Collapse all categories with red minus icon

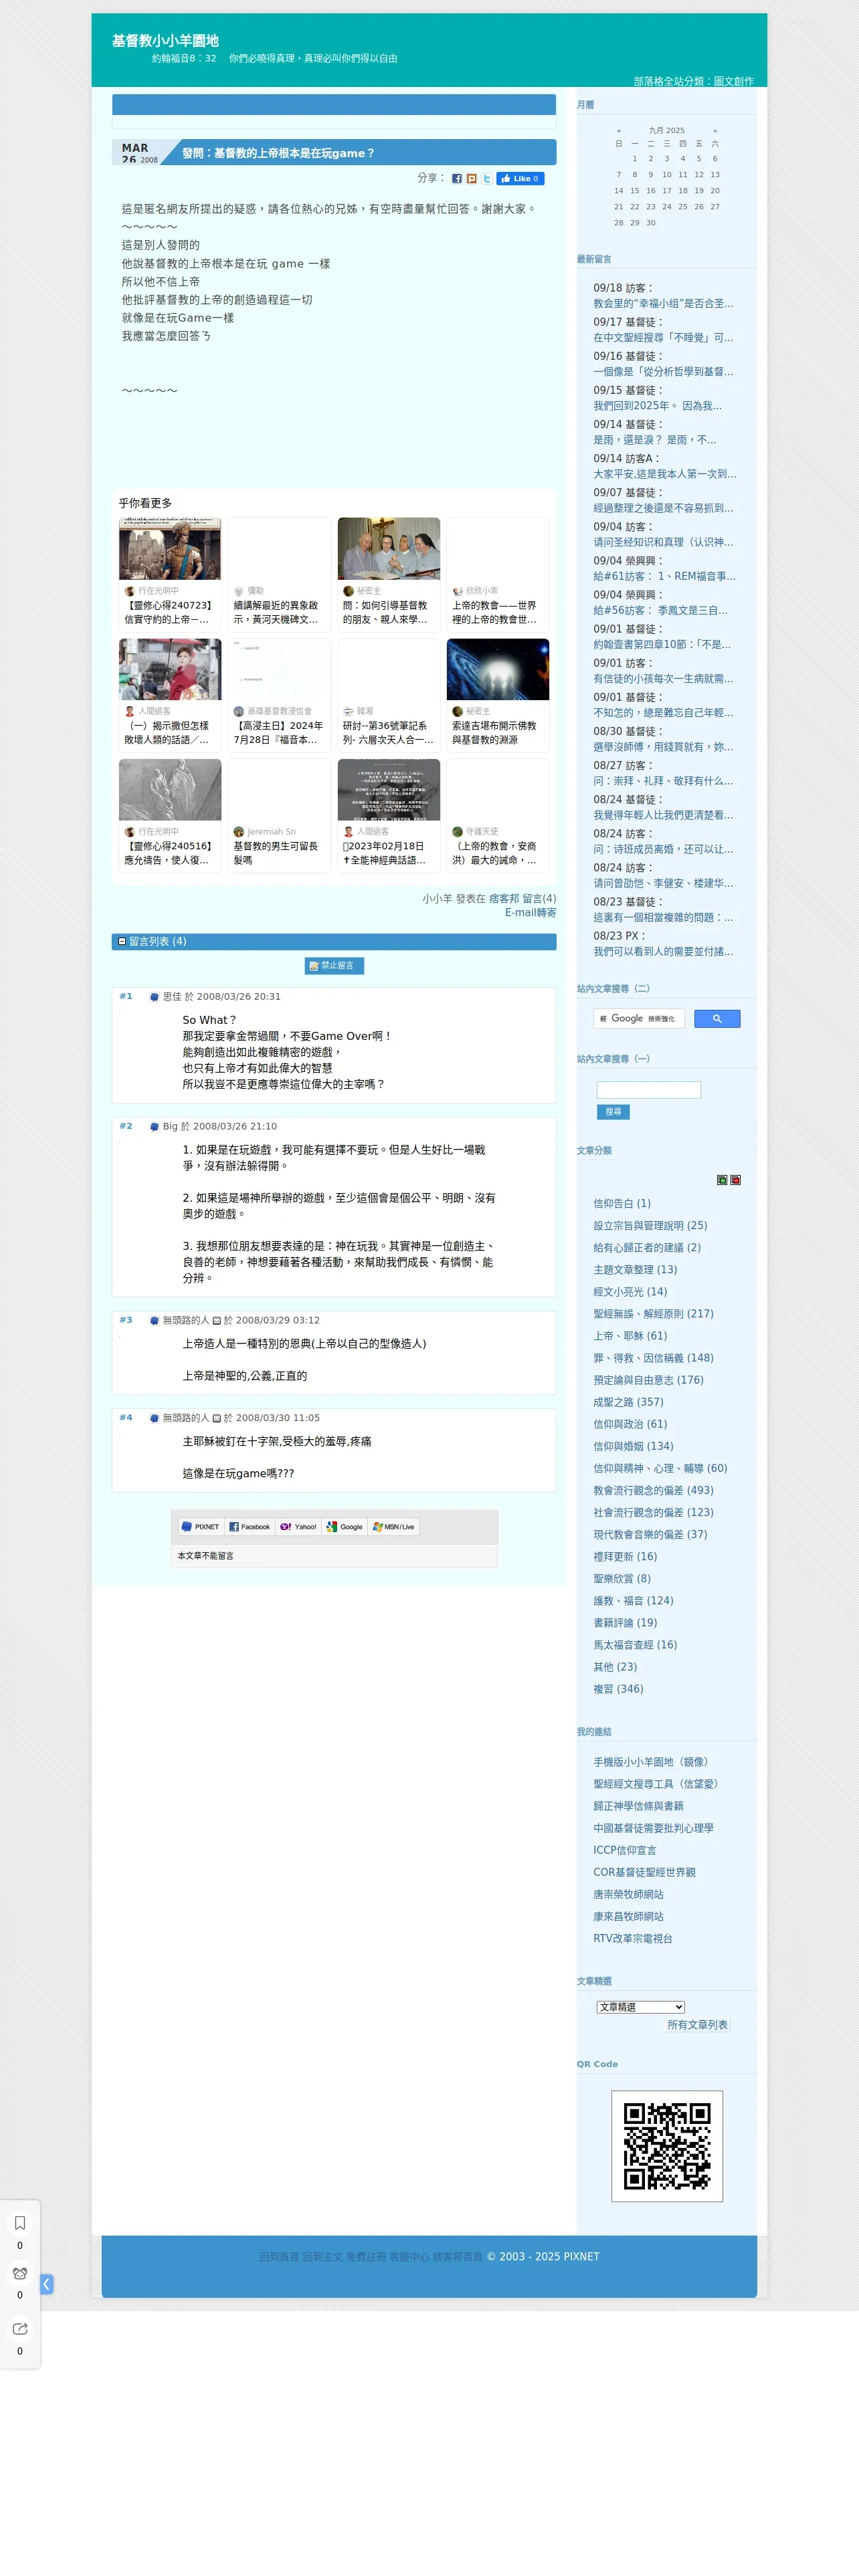(x=735, y=1180)
